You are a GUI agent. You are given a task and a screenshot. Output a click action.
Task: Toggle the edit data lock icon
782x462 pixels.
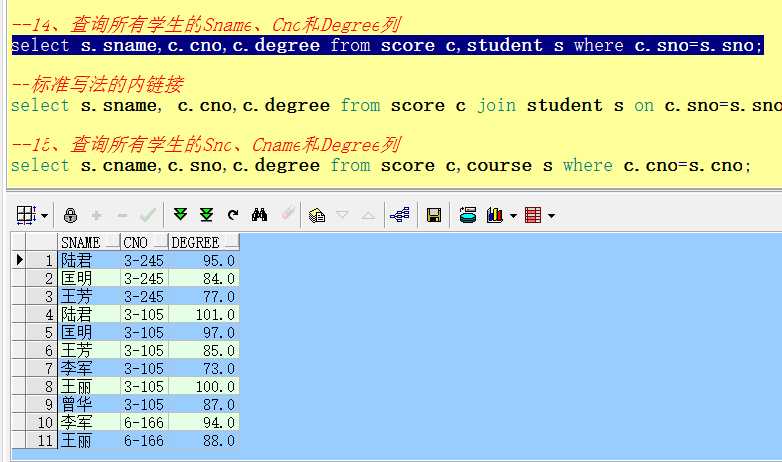(x=70, y=216)
